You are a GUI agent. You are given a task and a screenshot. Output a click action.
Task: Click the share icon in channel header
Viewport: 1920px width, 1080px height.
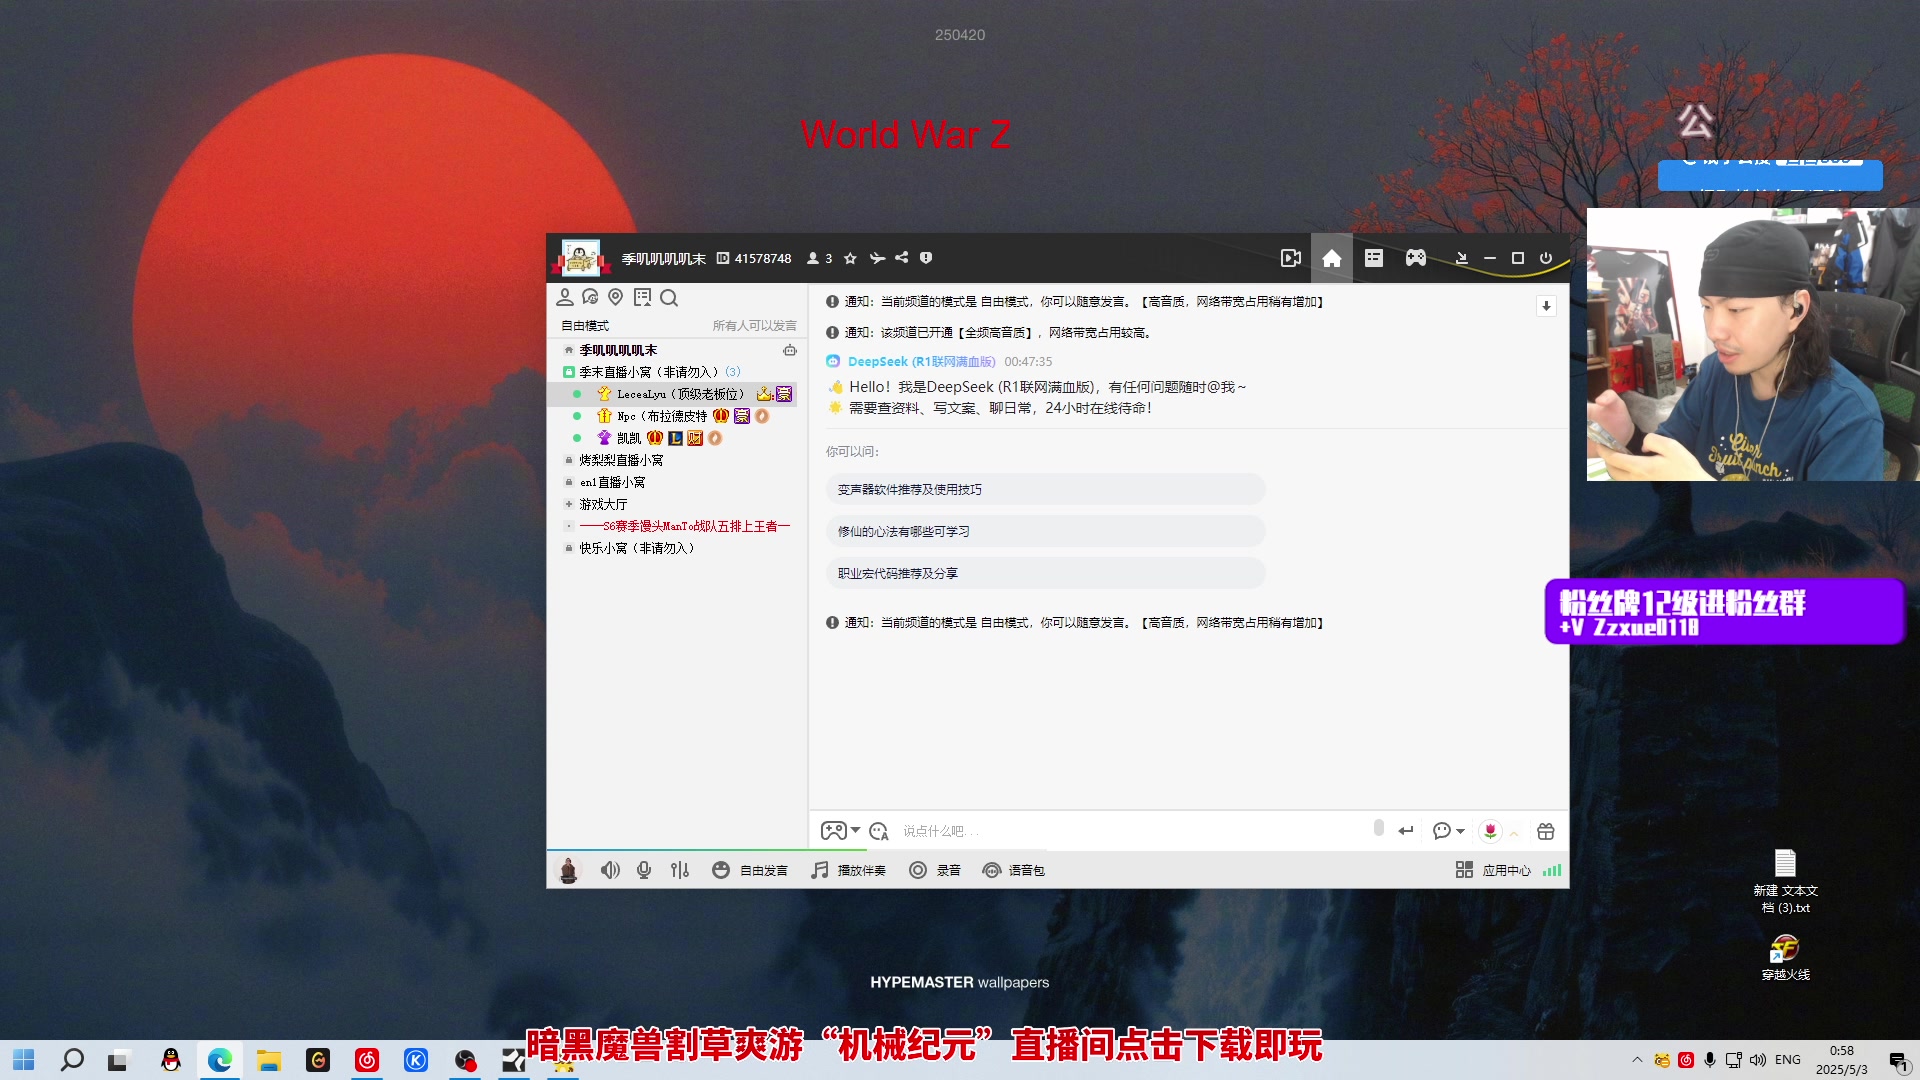[902, 258]
